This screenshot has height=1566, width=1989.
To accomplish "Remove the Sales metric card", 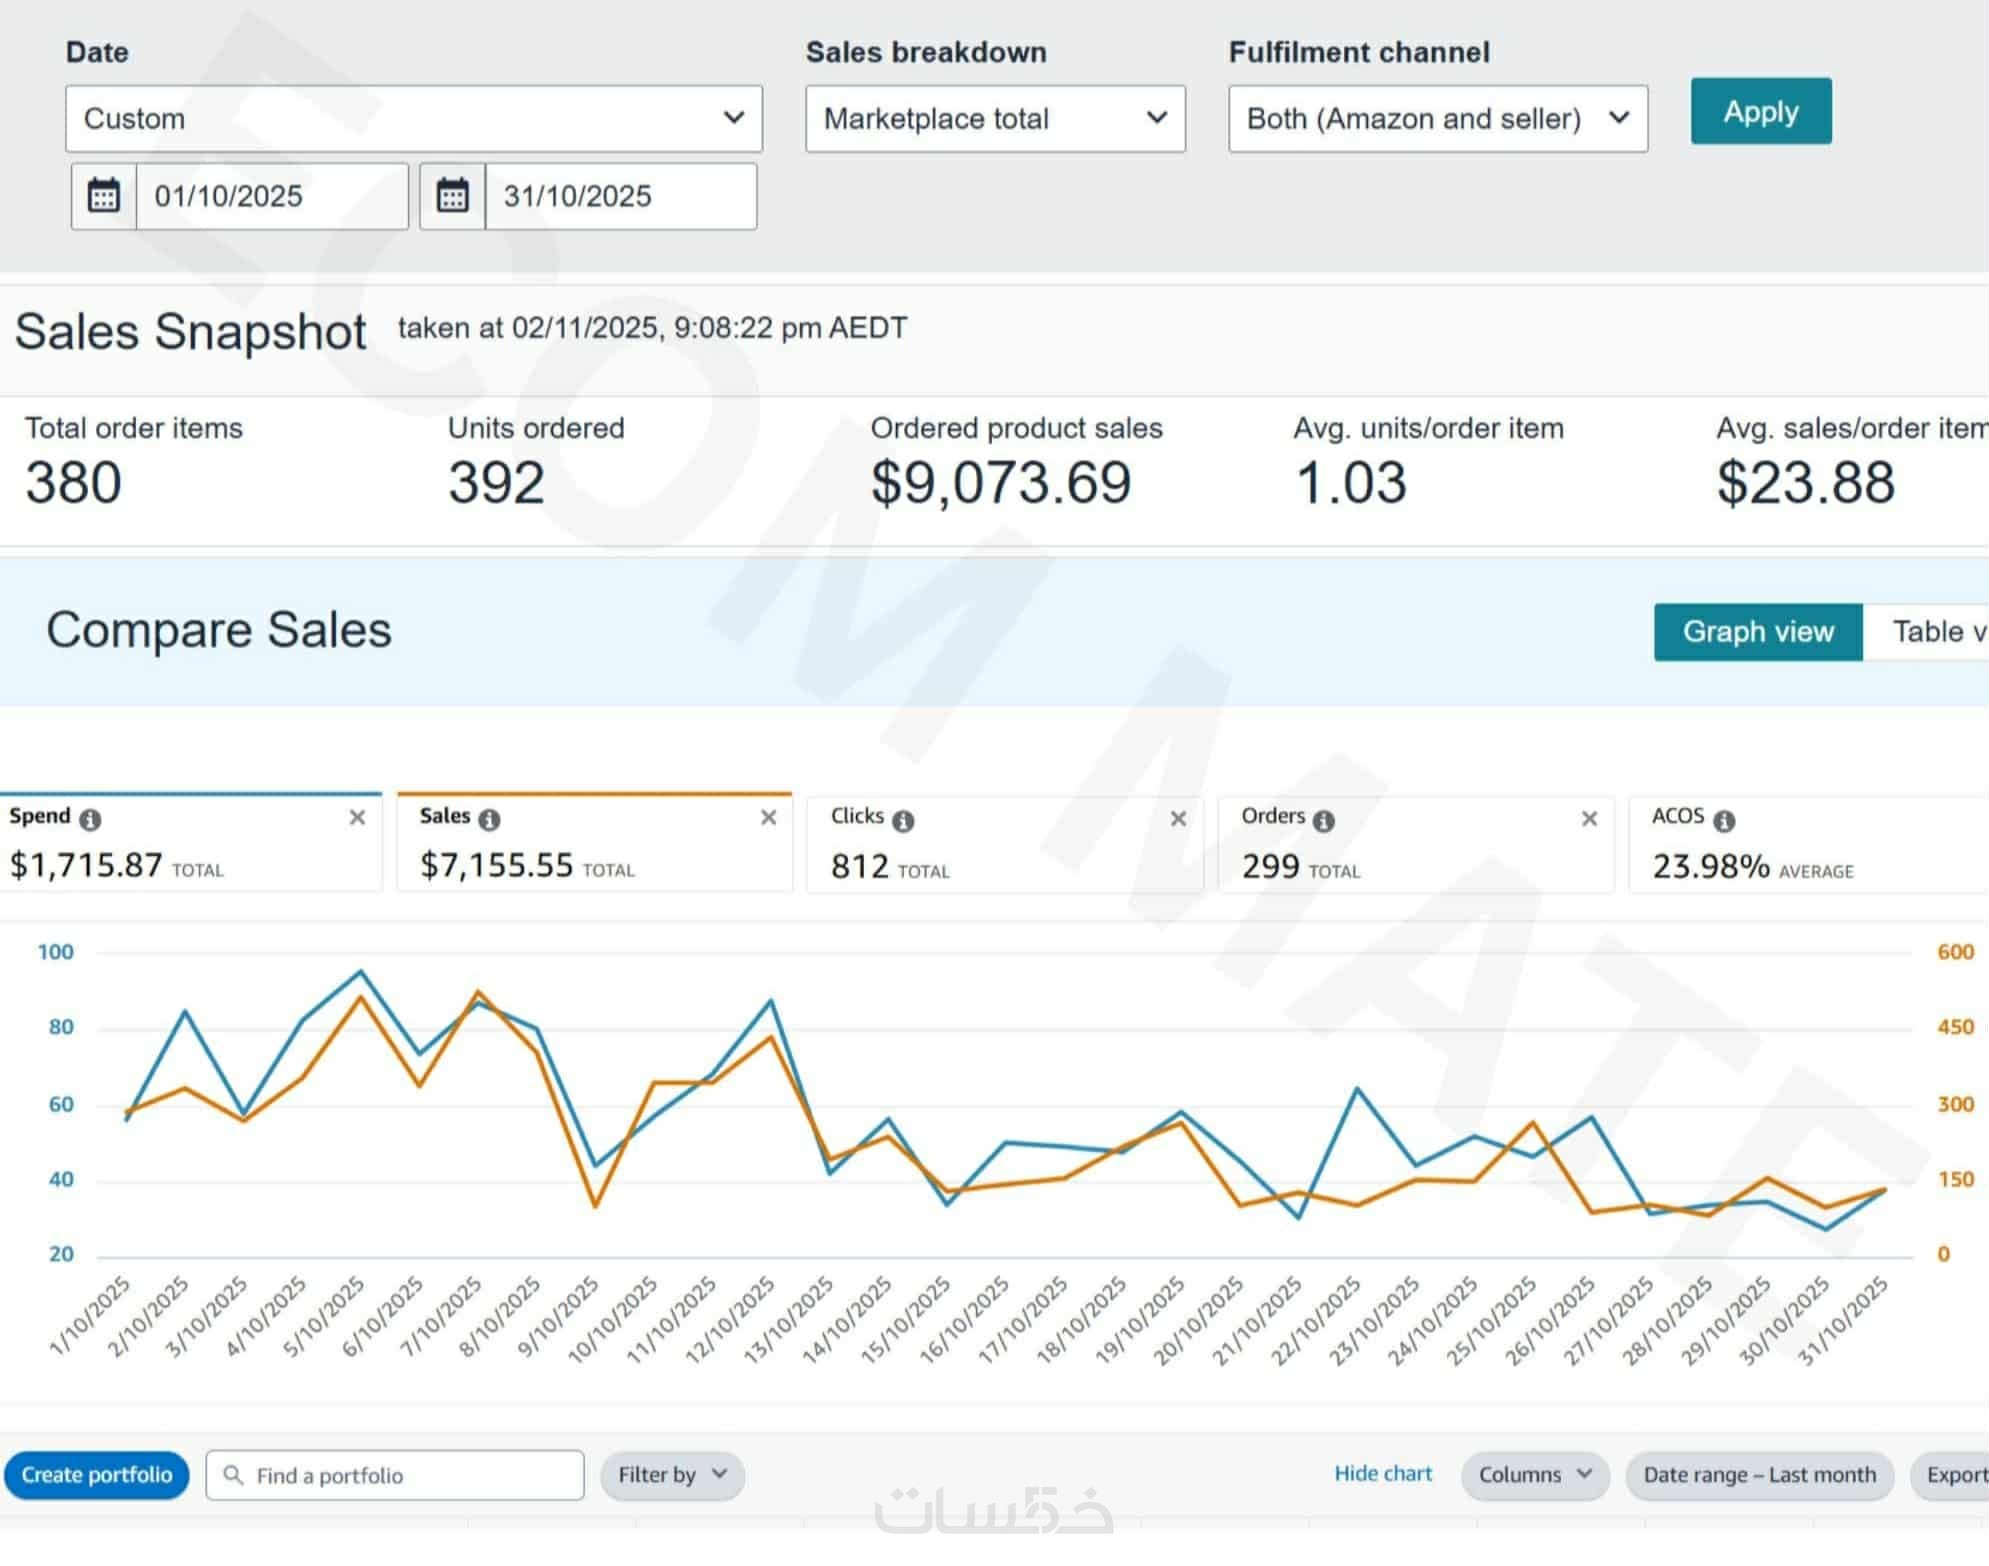I will 768,818.
